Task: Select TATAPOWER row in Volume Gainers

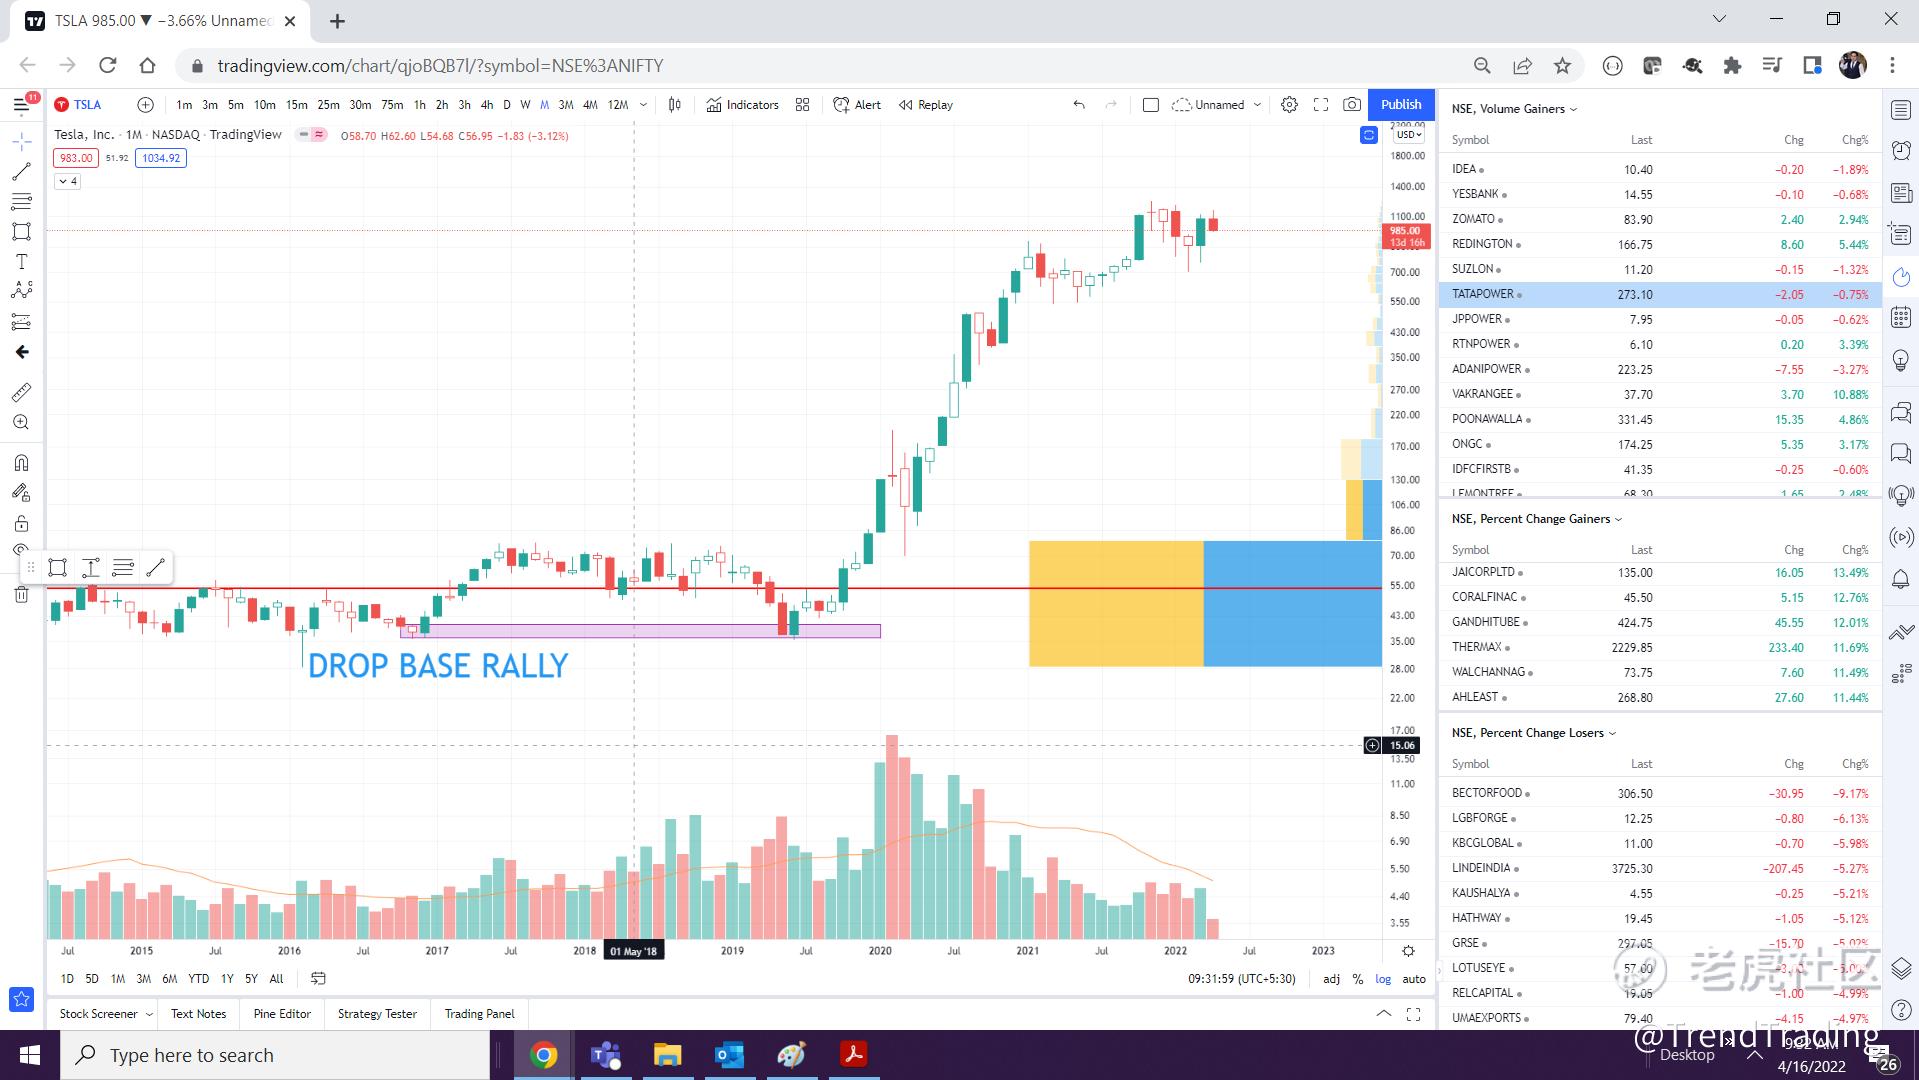Action: click(1660, 294)
